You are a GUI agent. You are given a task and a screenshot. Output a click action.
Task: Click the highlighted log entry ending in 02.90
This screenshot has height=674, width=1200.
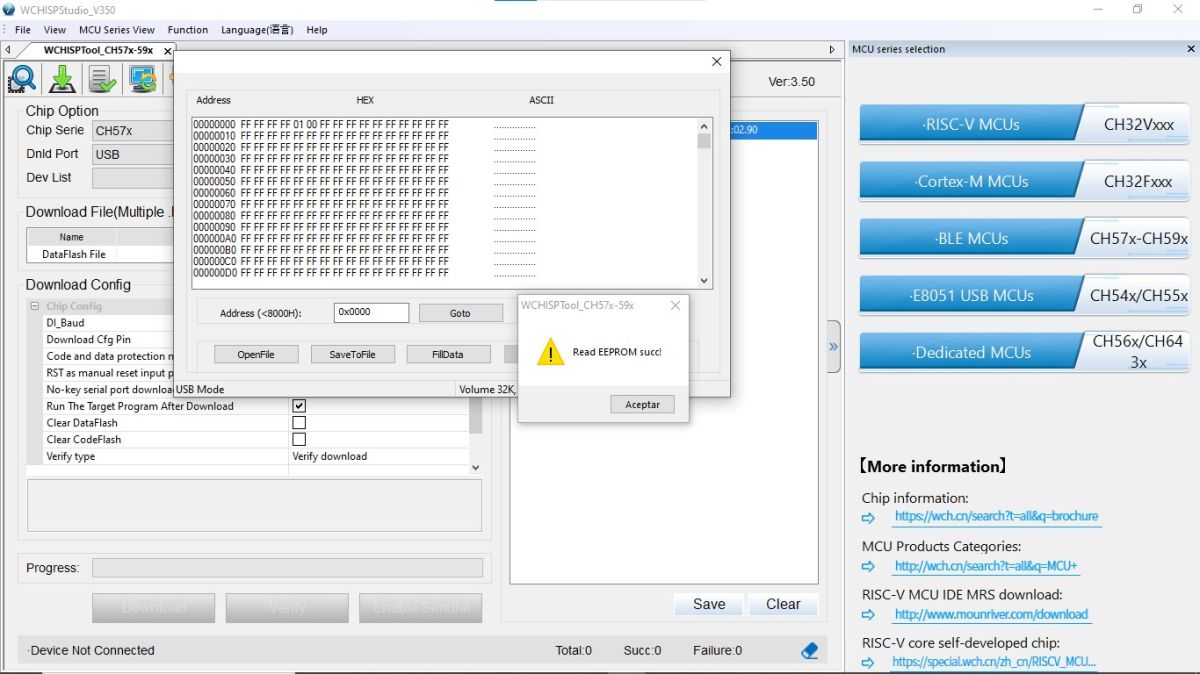coord(774,130)
